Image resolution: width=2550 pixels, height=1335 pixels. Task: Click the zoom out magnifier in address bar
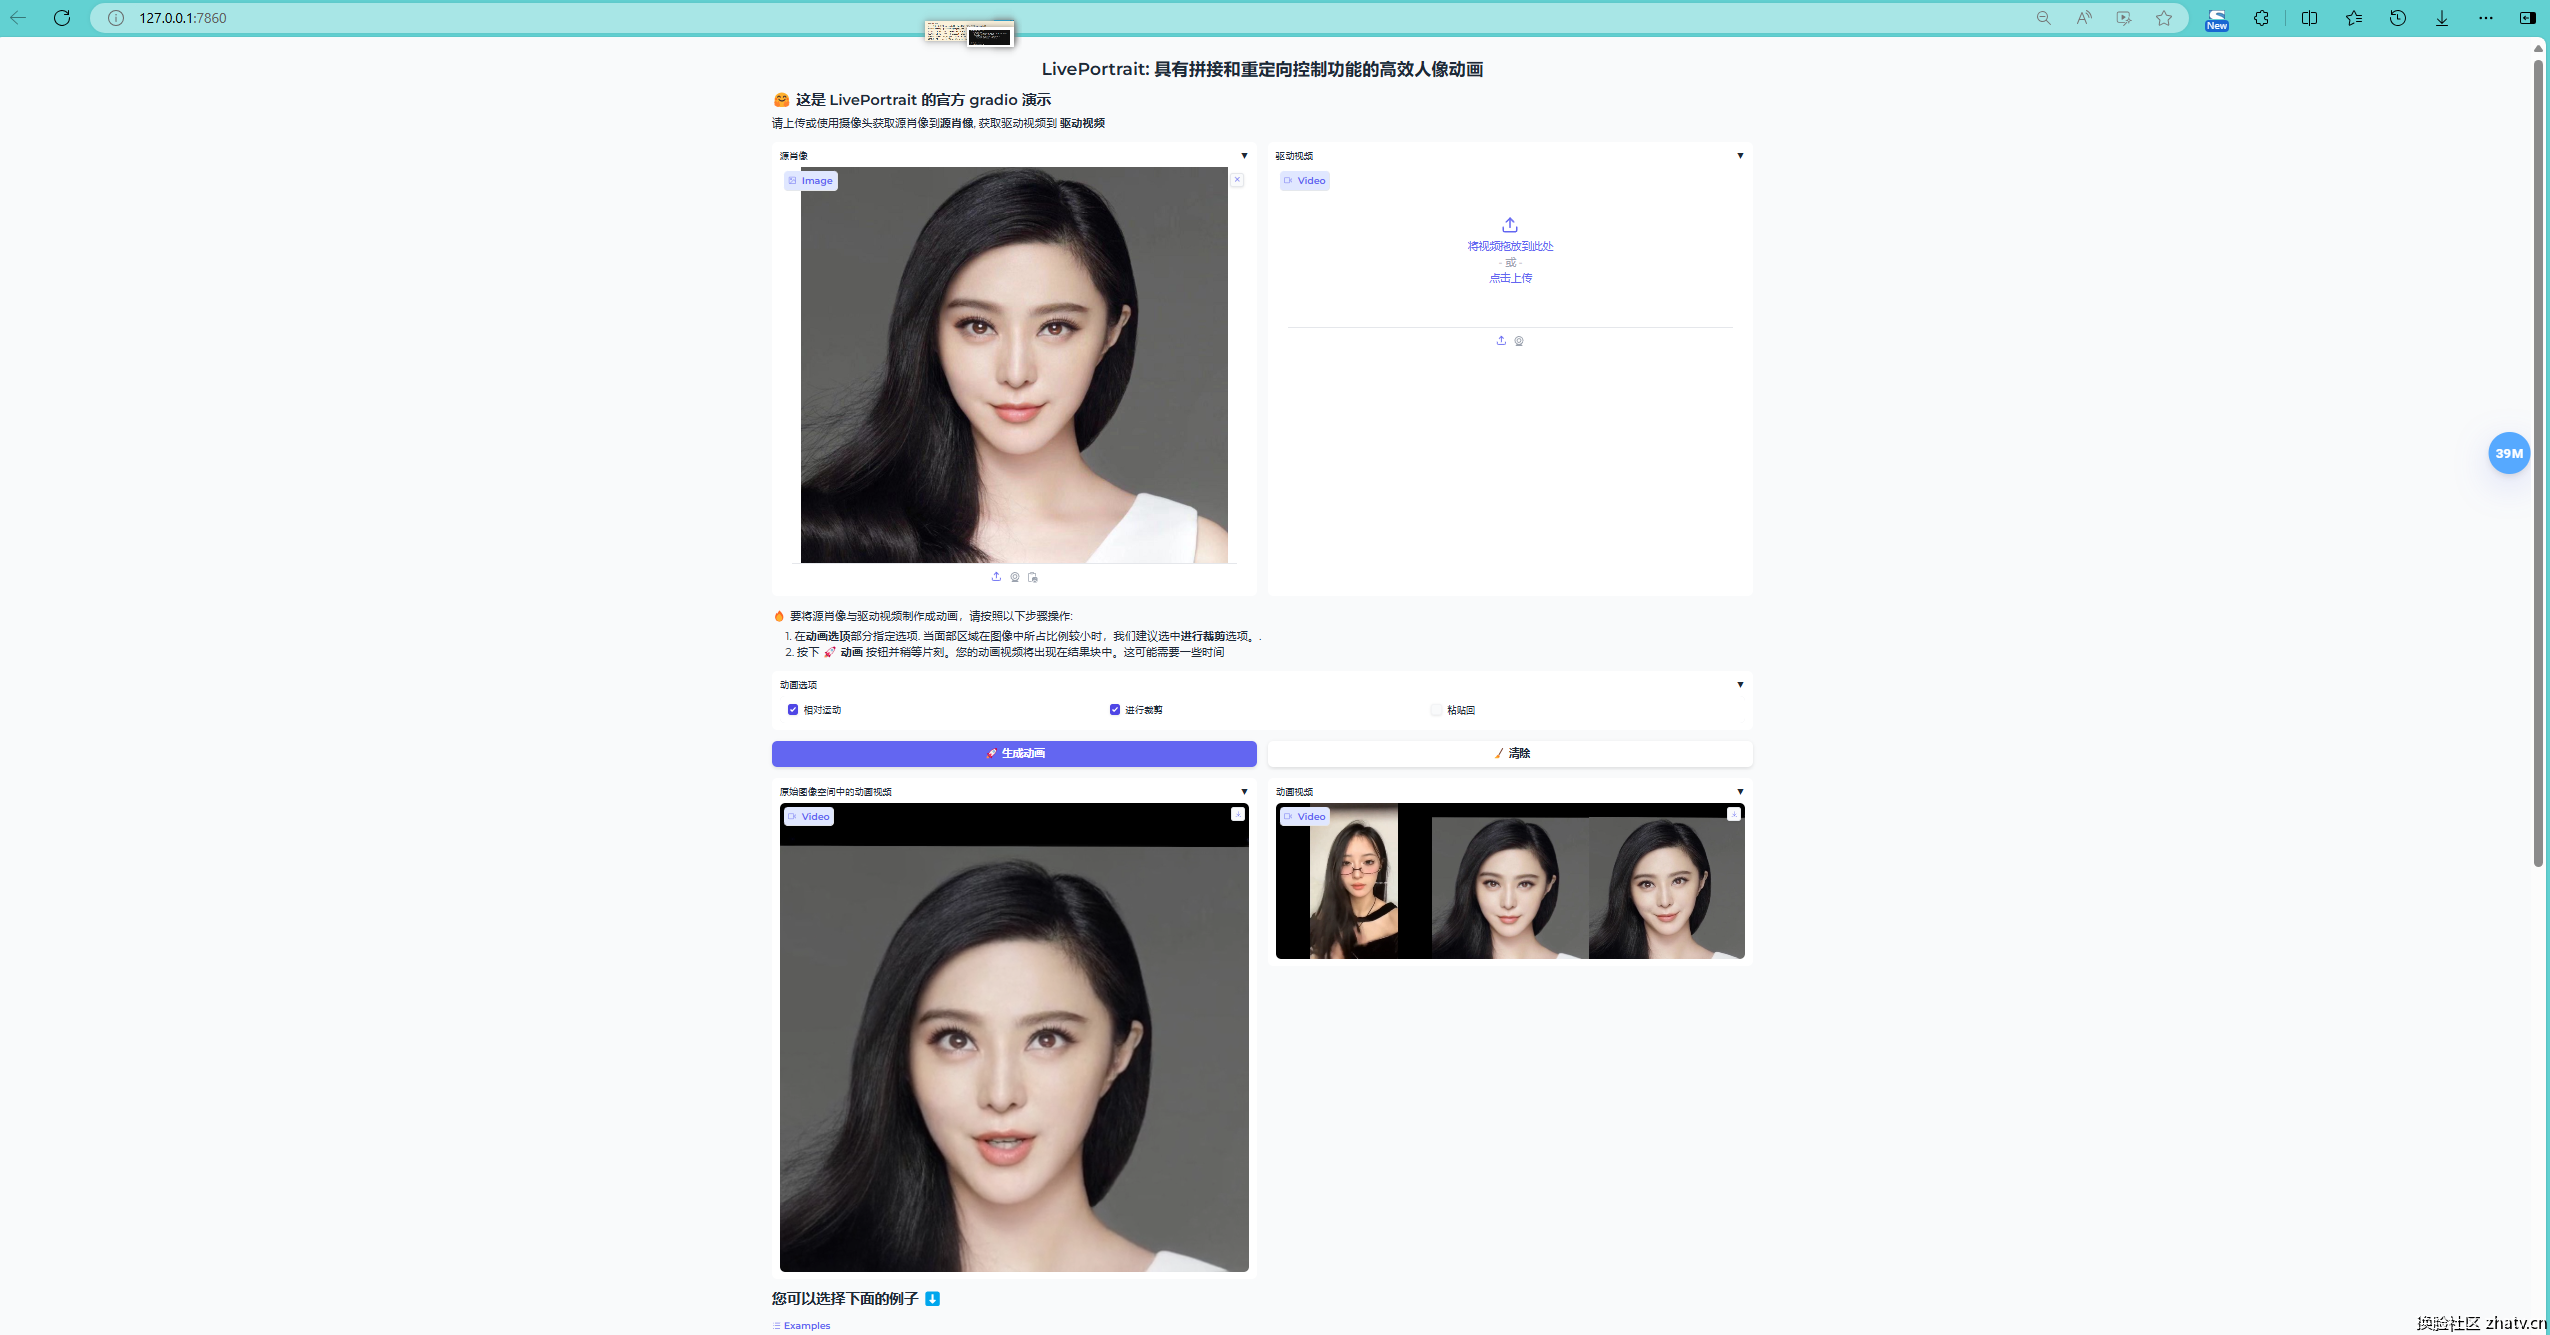click(2043, 18)
